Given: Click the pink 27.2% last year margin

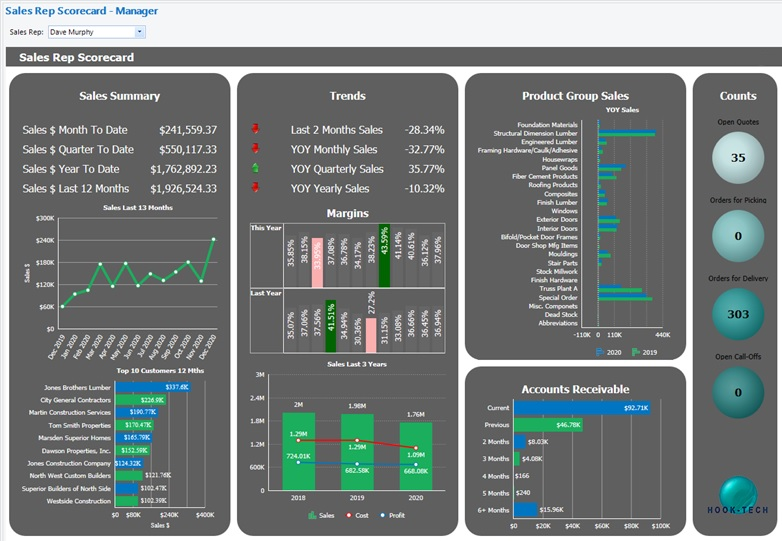Looking at the screenshot, I should (x=371, y=335).
